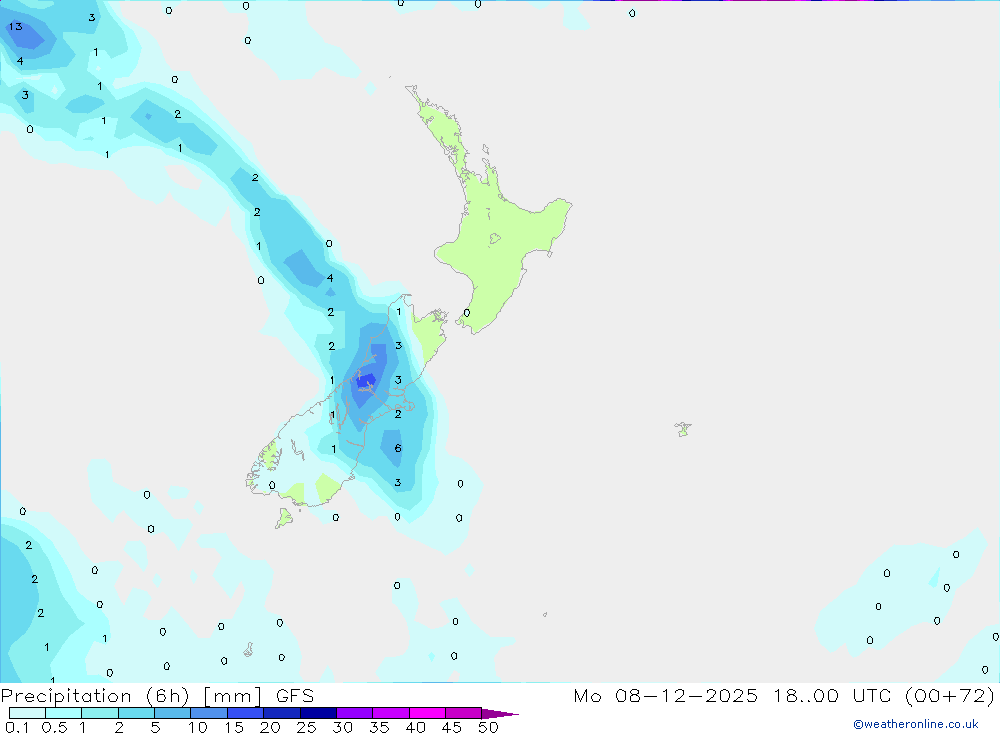This screenshot has width=1000, height=733.
Task: Click the '40' legend scale label
Action: pyautogui.click(x=416, y=727)
